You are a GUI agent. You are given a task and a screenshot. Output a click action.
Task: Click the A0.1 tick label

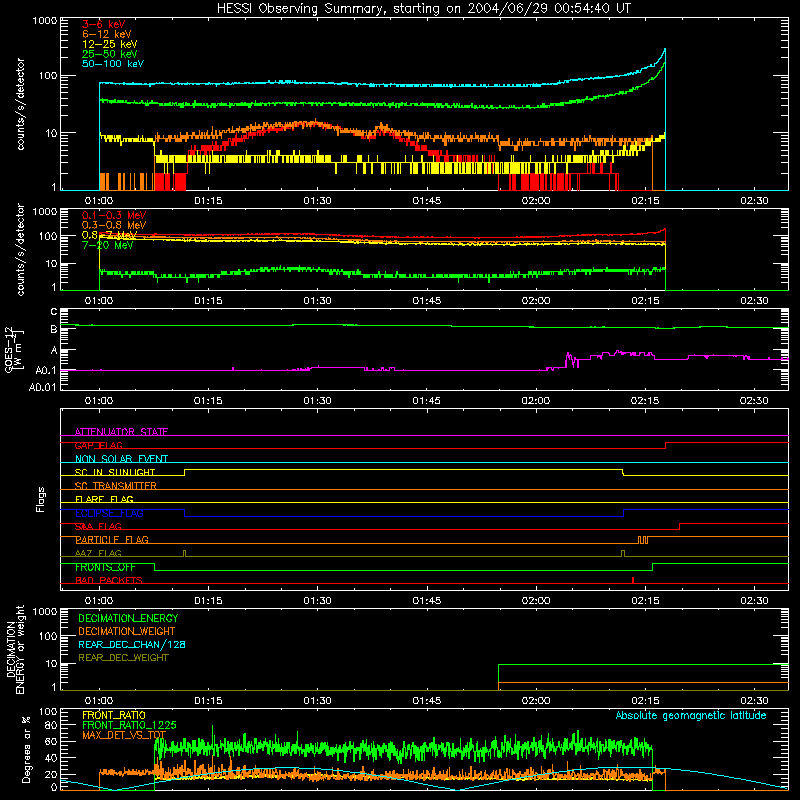(x=45, y=370)
